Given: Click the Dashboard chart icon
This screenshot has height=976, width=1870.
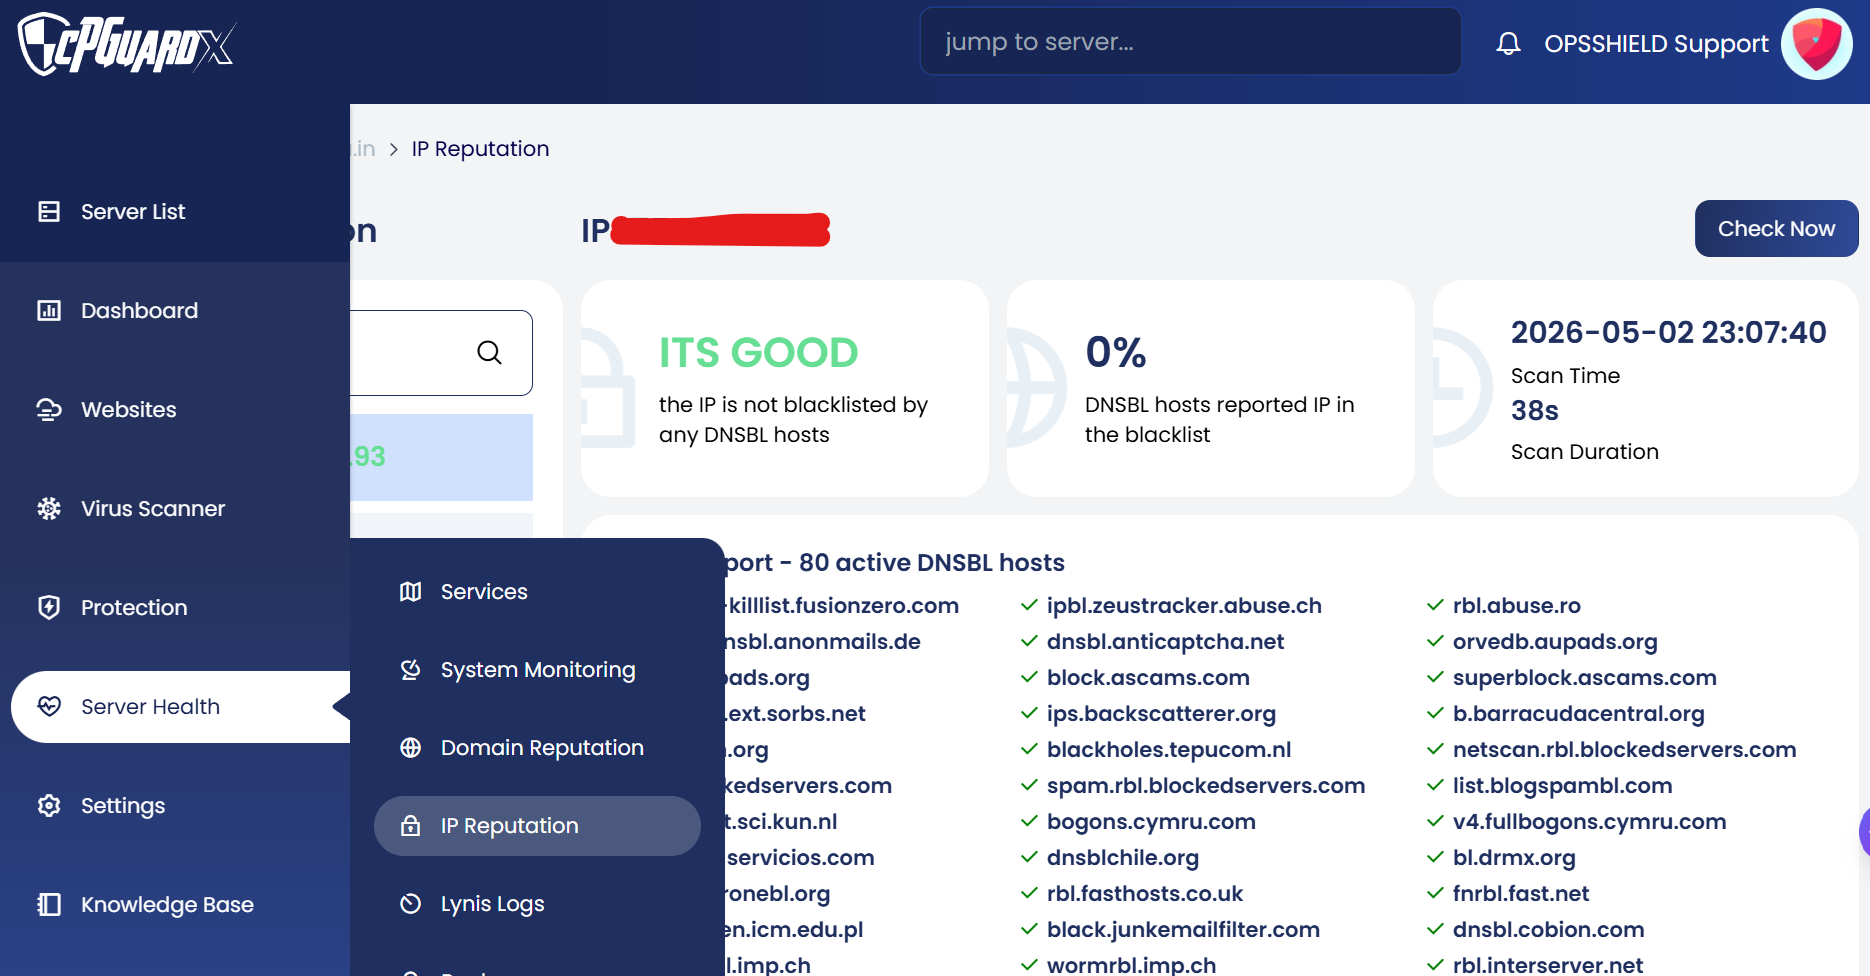Looking at the screenshot, I should [49, 310].
